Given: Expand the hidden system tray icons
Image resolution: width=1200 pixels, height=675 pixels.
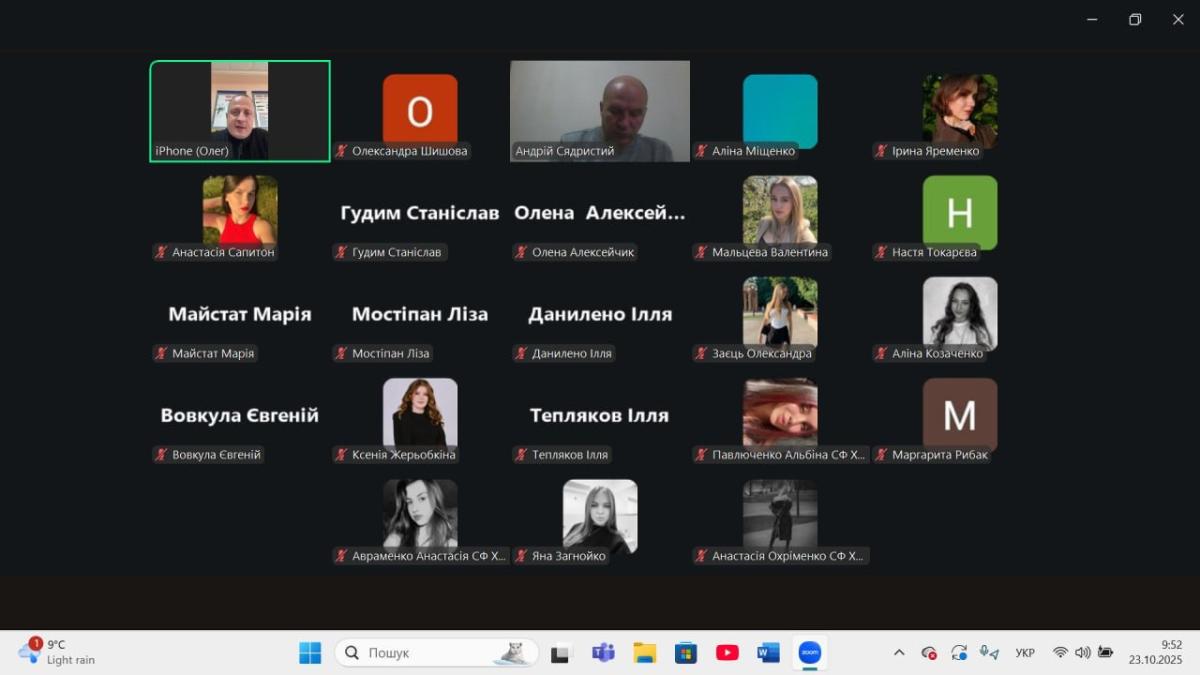Looking at the screenshot, I should (x=899, y=653).
